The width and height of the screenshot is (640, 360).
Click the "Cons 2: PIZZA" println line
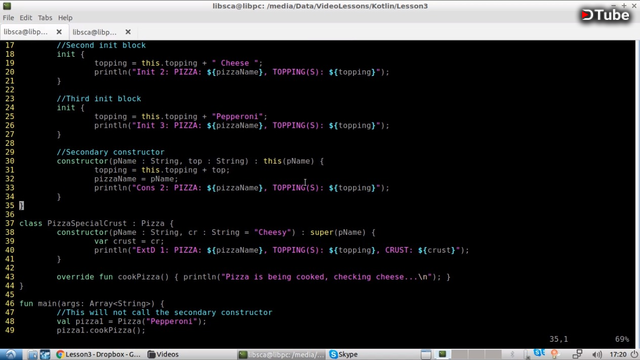click(x=242, y=188)
